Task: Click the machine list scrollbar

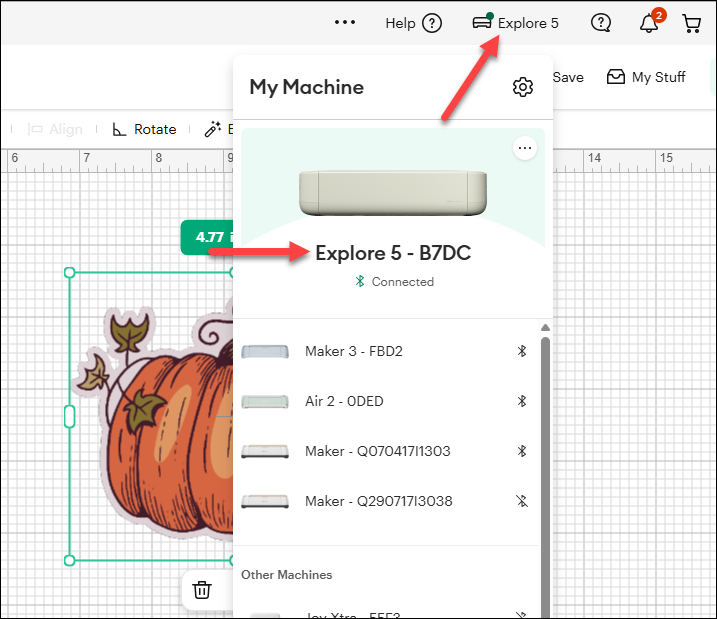Action: click(545, 477)
